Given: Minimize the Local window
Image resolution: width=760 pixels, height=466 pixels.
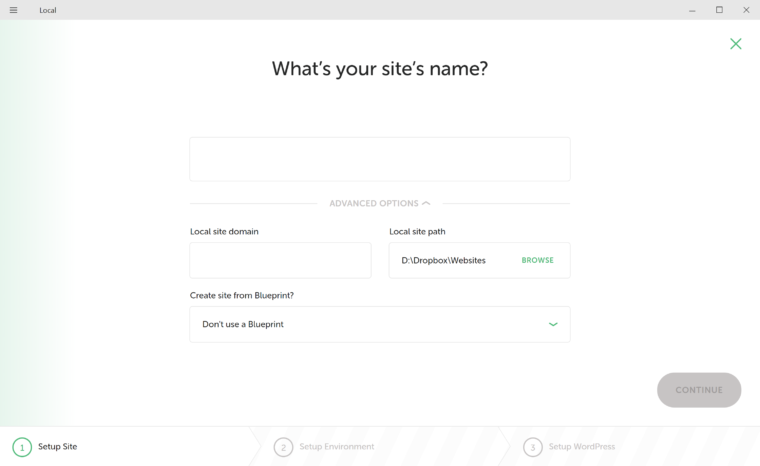Looking at the screenshot, I should 692,10.
